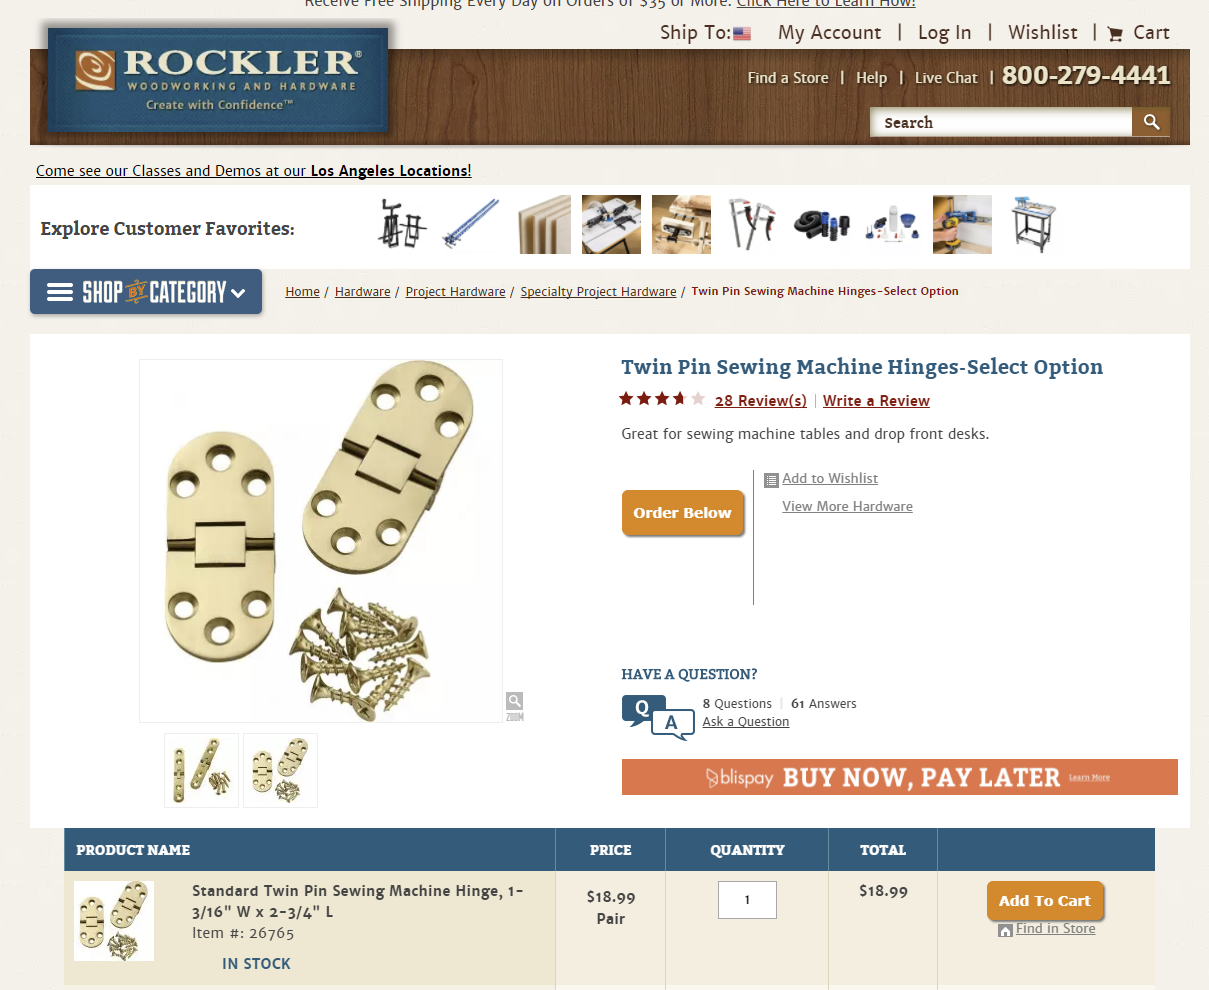The height and width of the screenshot is (990, 1209).
Task: Open the 28 Review(s) link
Action: coord(761,401)
